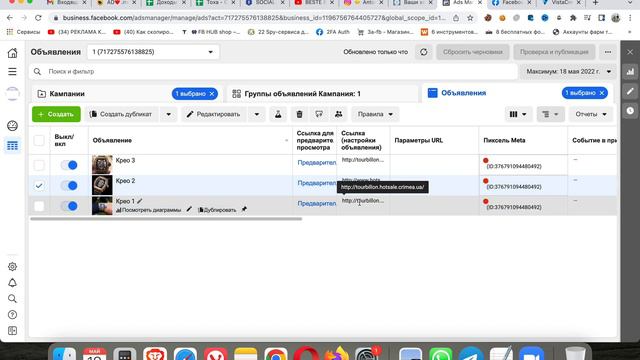Click Дублировать under Крео 1
The image size is (640, 360).
click(217, 210)
